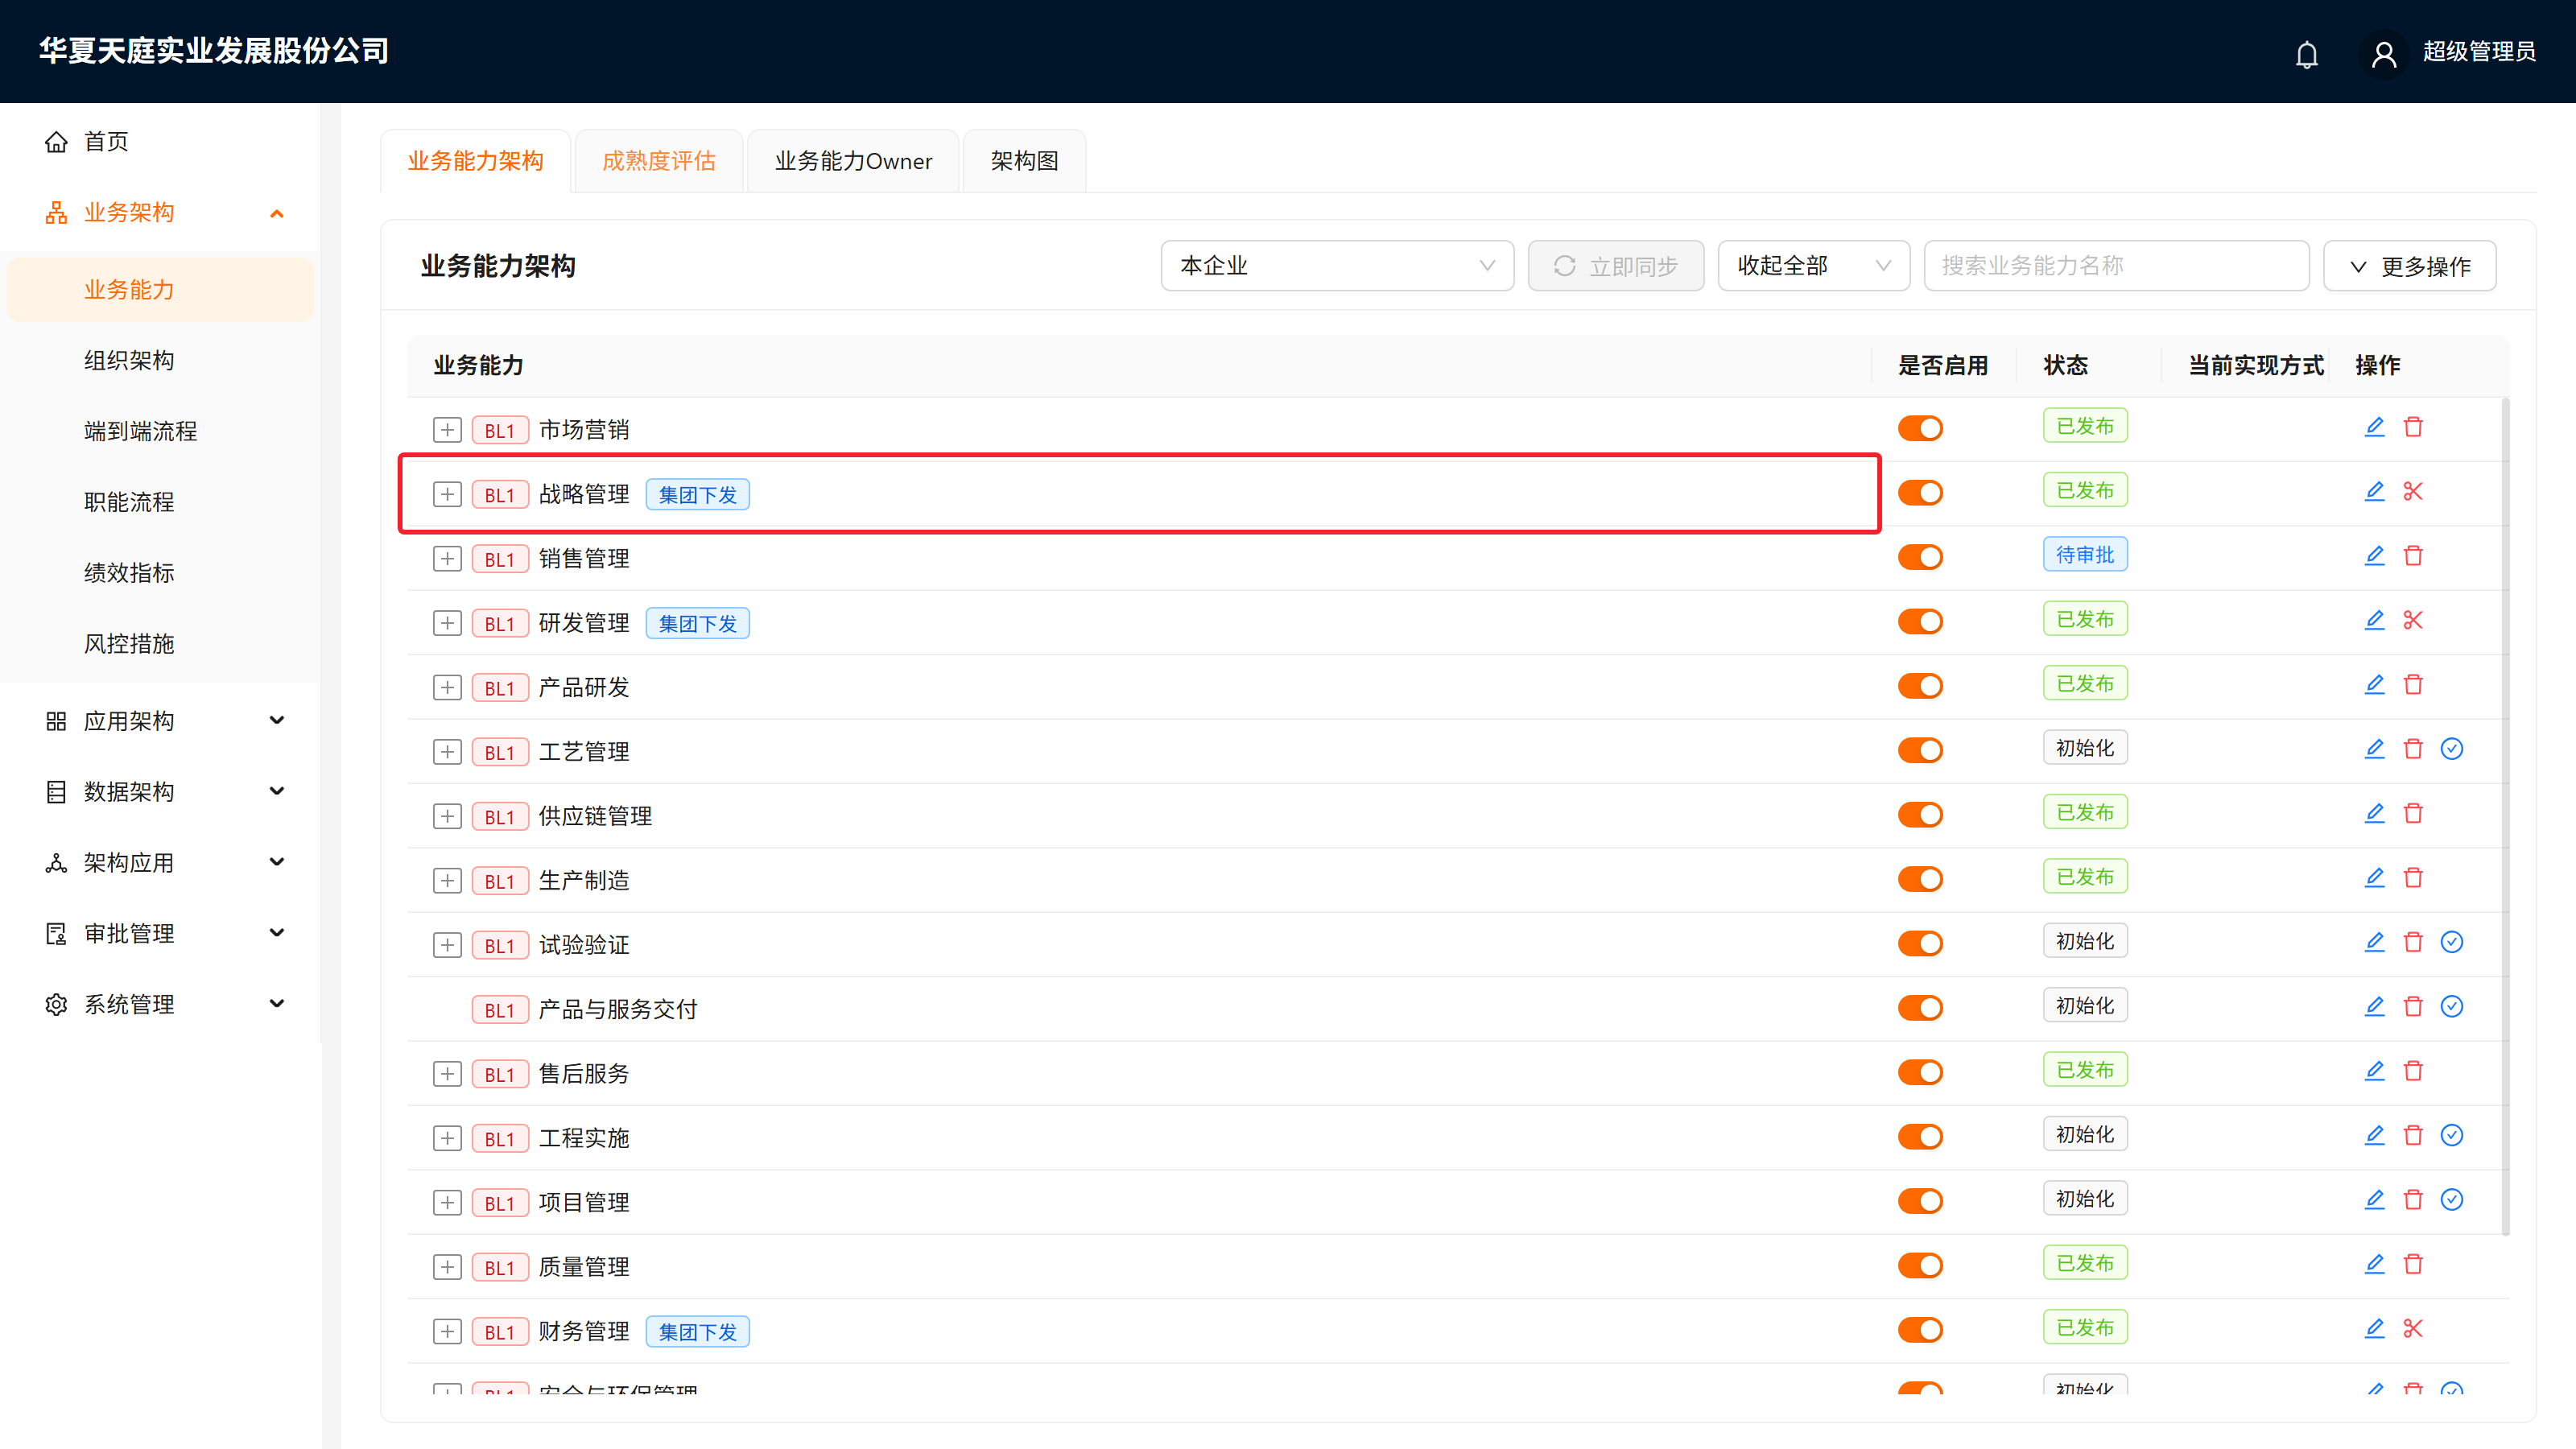Image resolution: width=2576 pixels, height=1449 pixels.
Task: Click the 立即同步 button
Action: coord(1615,266)
